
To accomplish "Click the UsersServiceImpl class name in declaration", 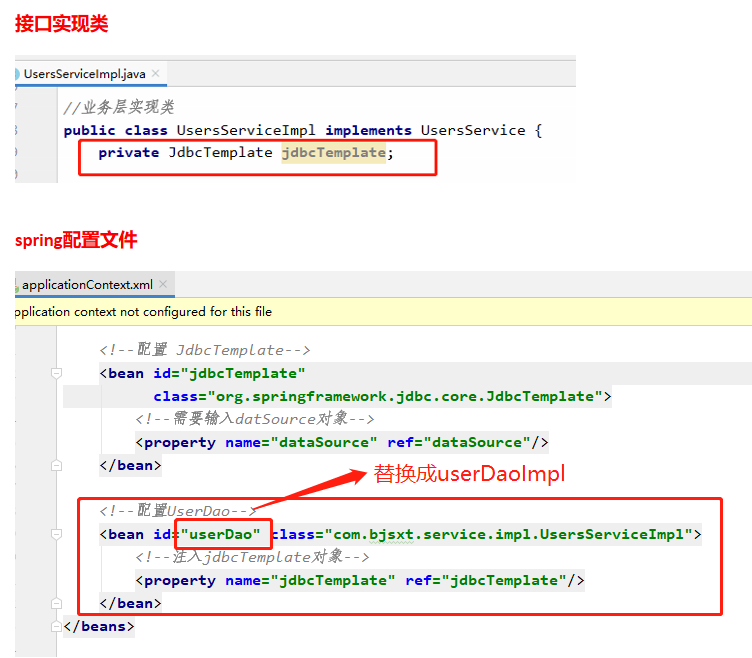I will (x=246, y=130).
